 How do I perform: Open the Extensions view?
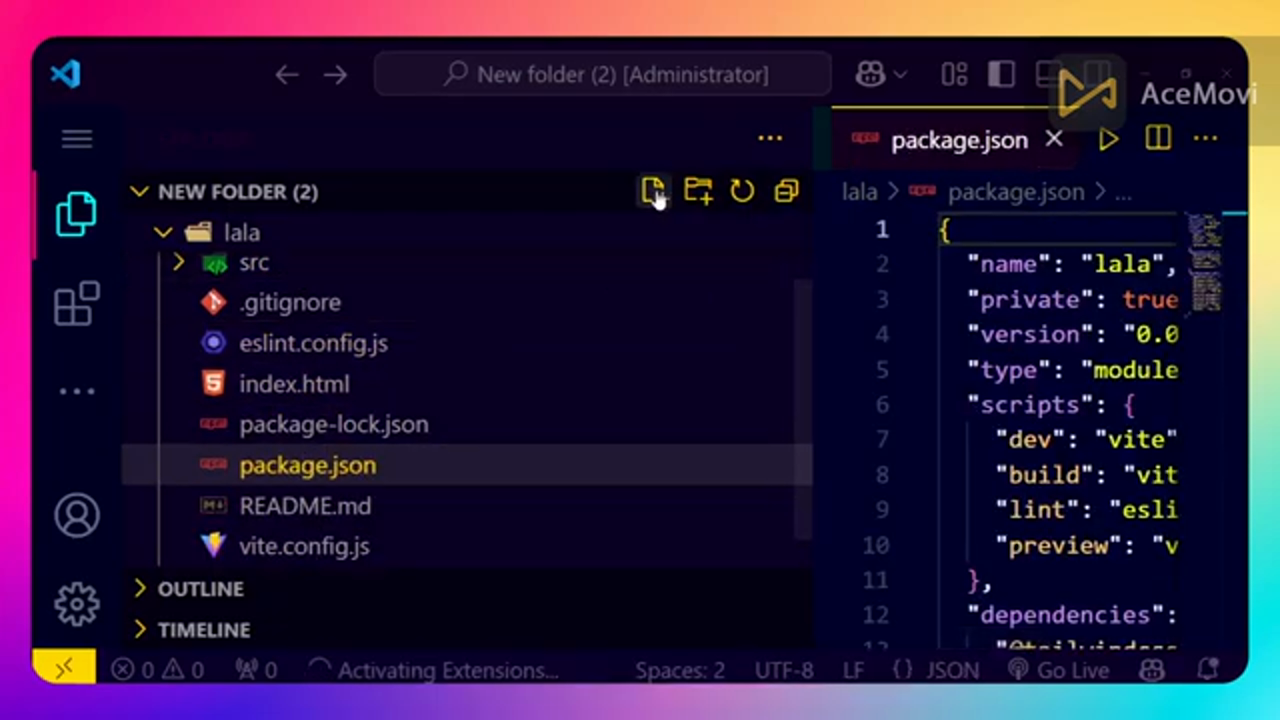[x=77, y=304]
